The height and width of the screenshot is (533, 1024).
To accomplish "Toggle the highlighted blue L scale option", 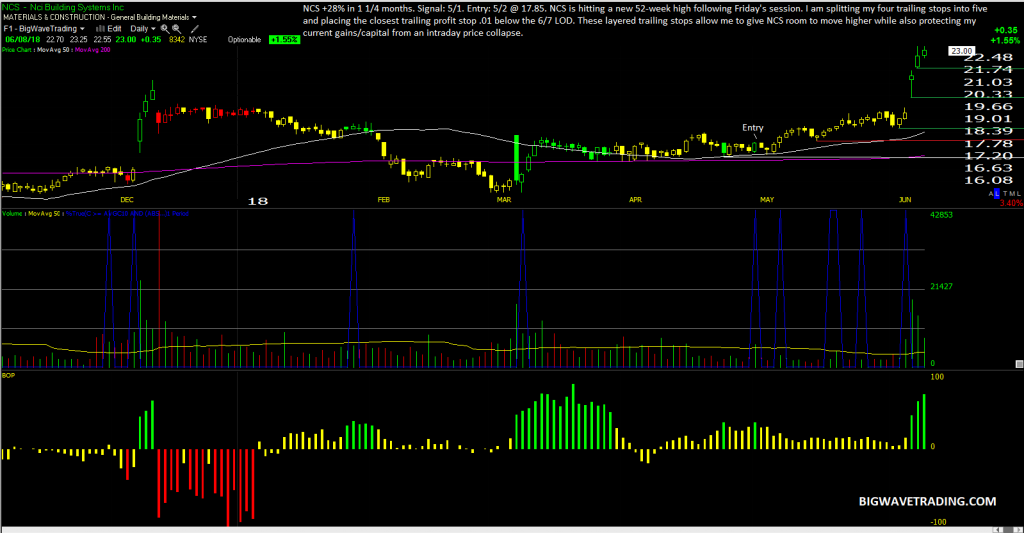I will [x=997, y=193].
